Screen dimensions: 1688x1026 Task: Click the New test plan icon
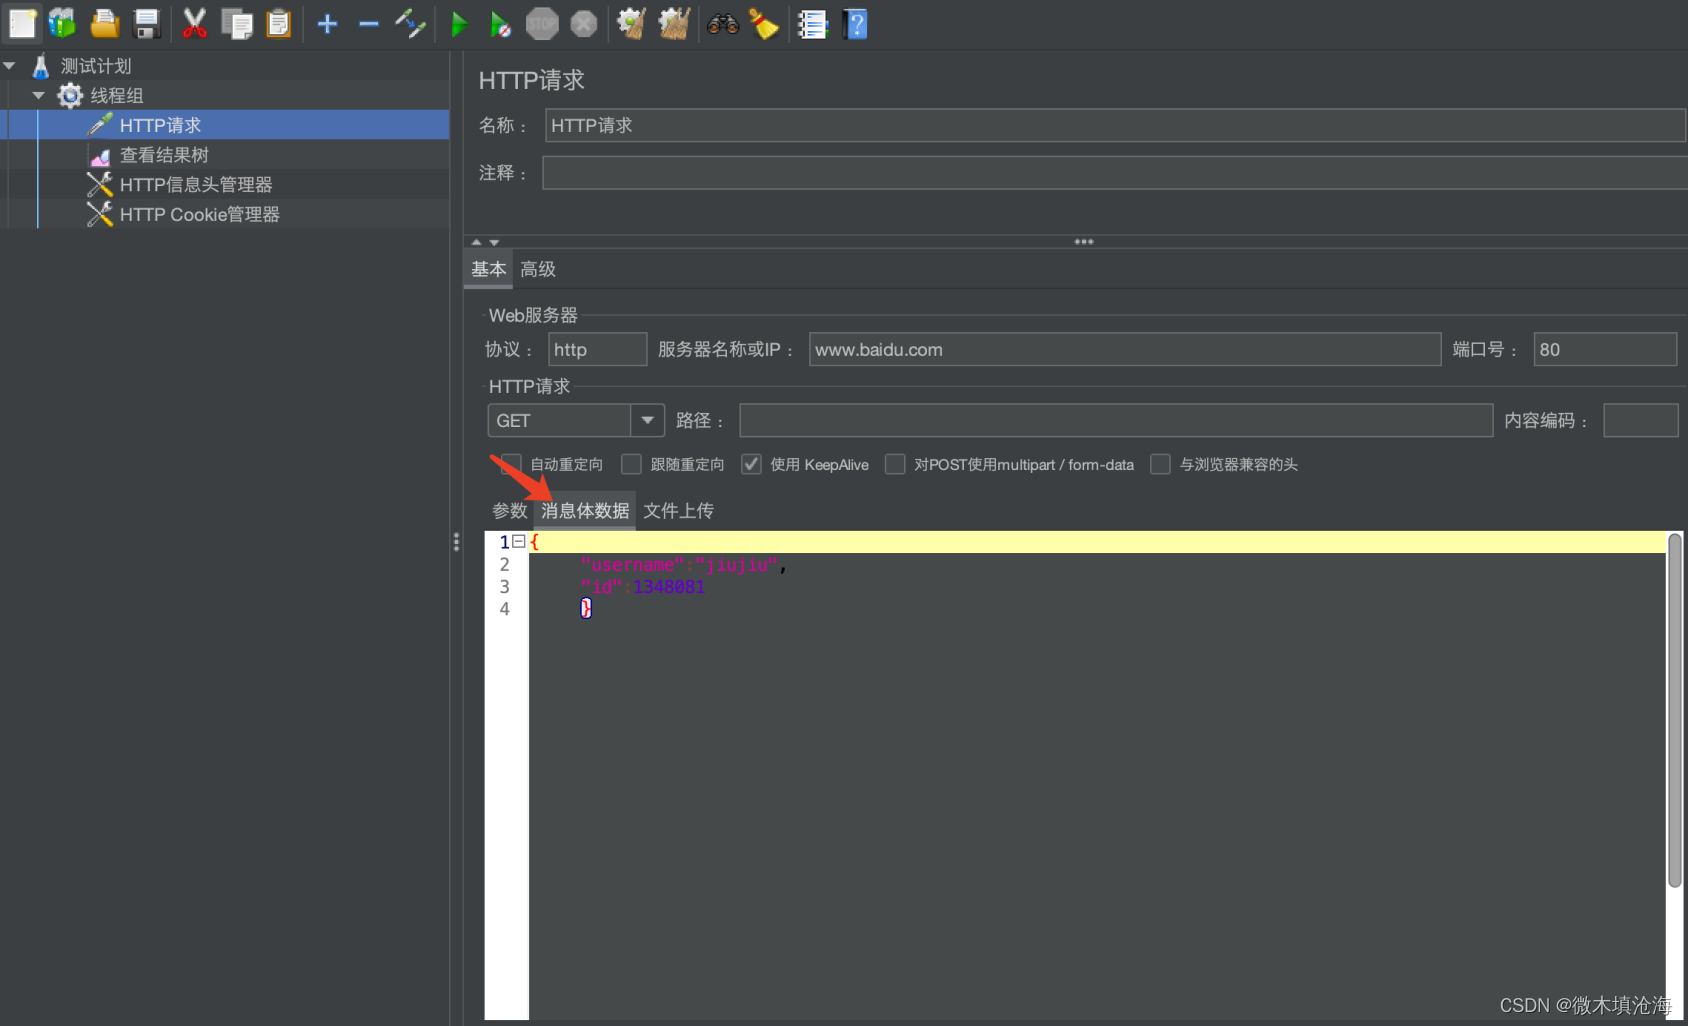tap(22, 23)
